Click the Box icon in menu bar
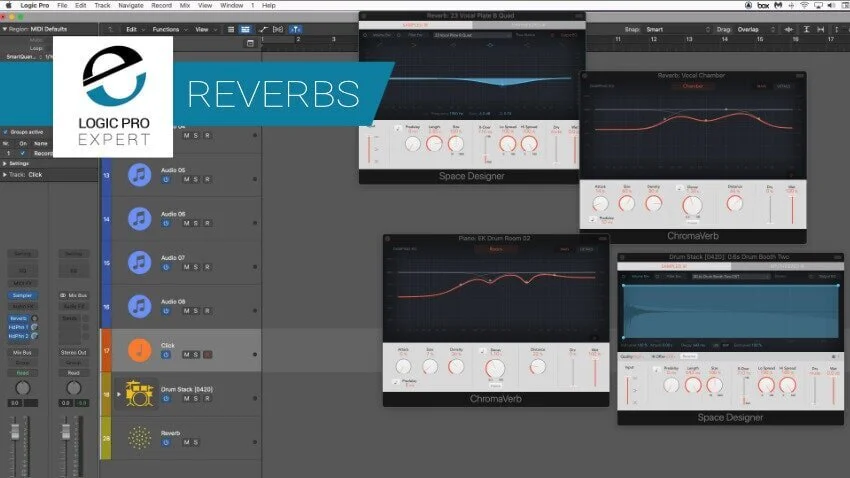 pos(763,5)
